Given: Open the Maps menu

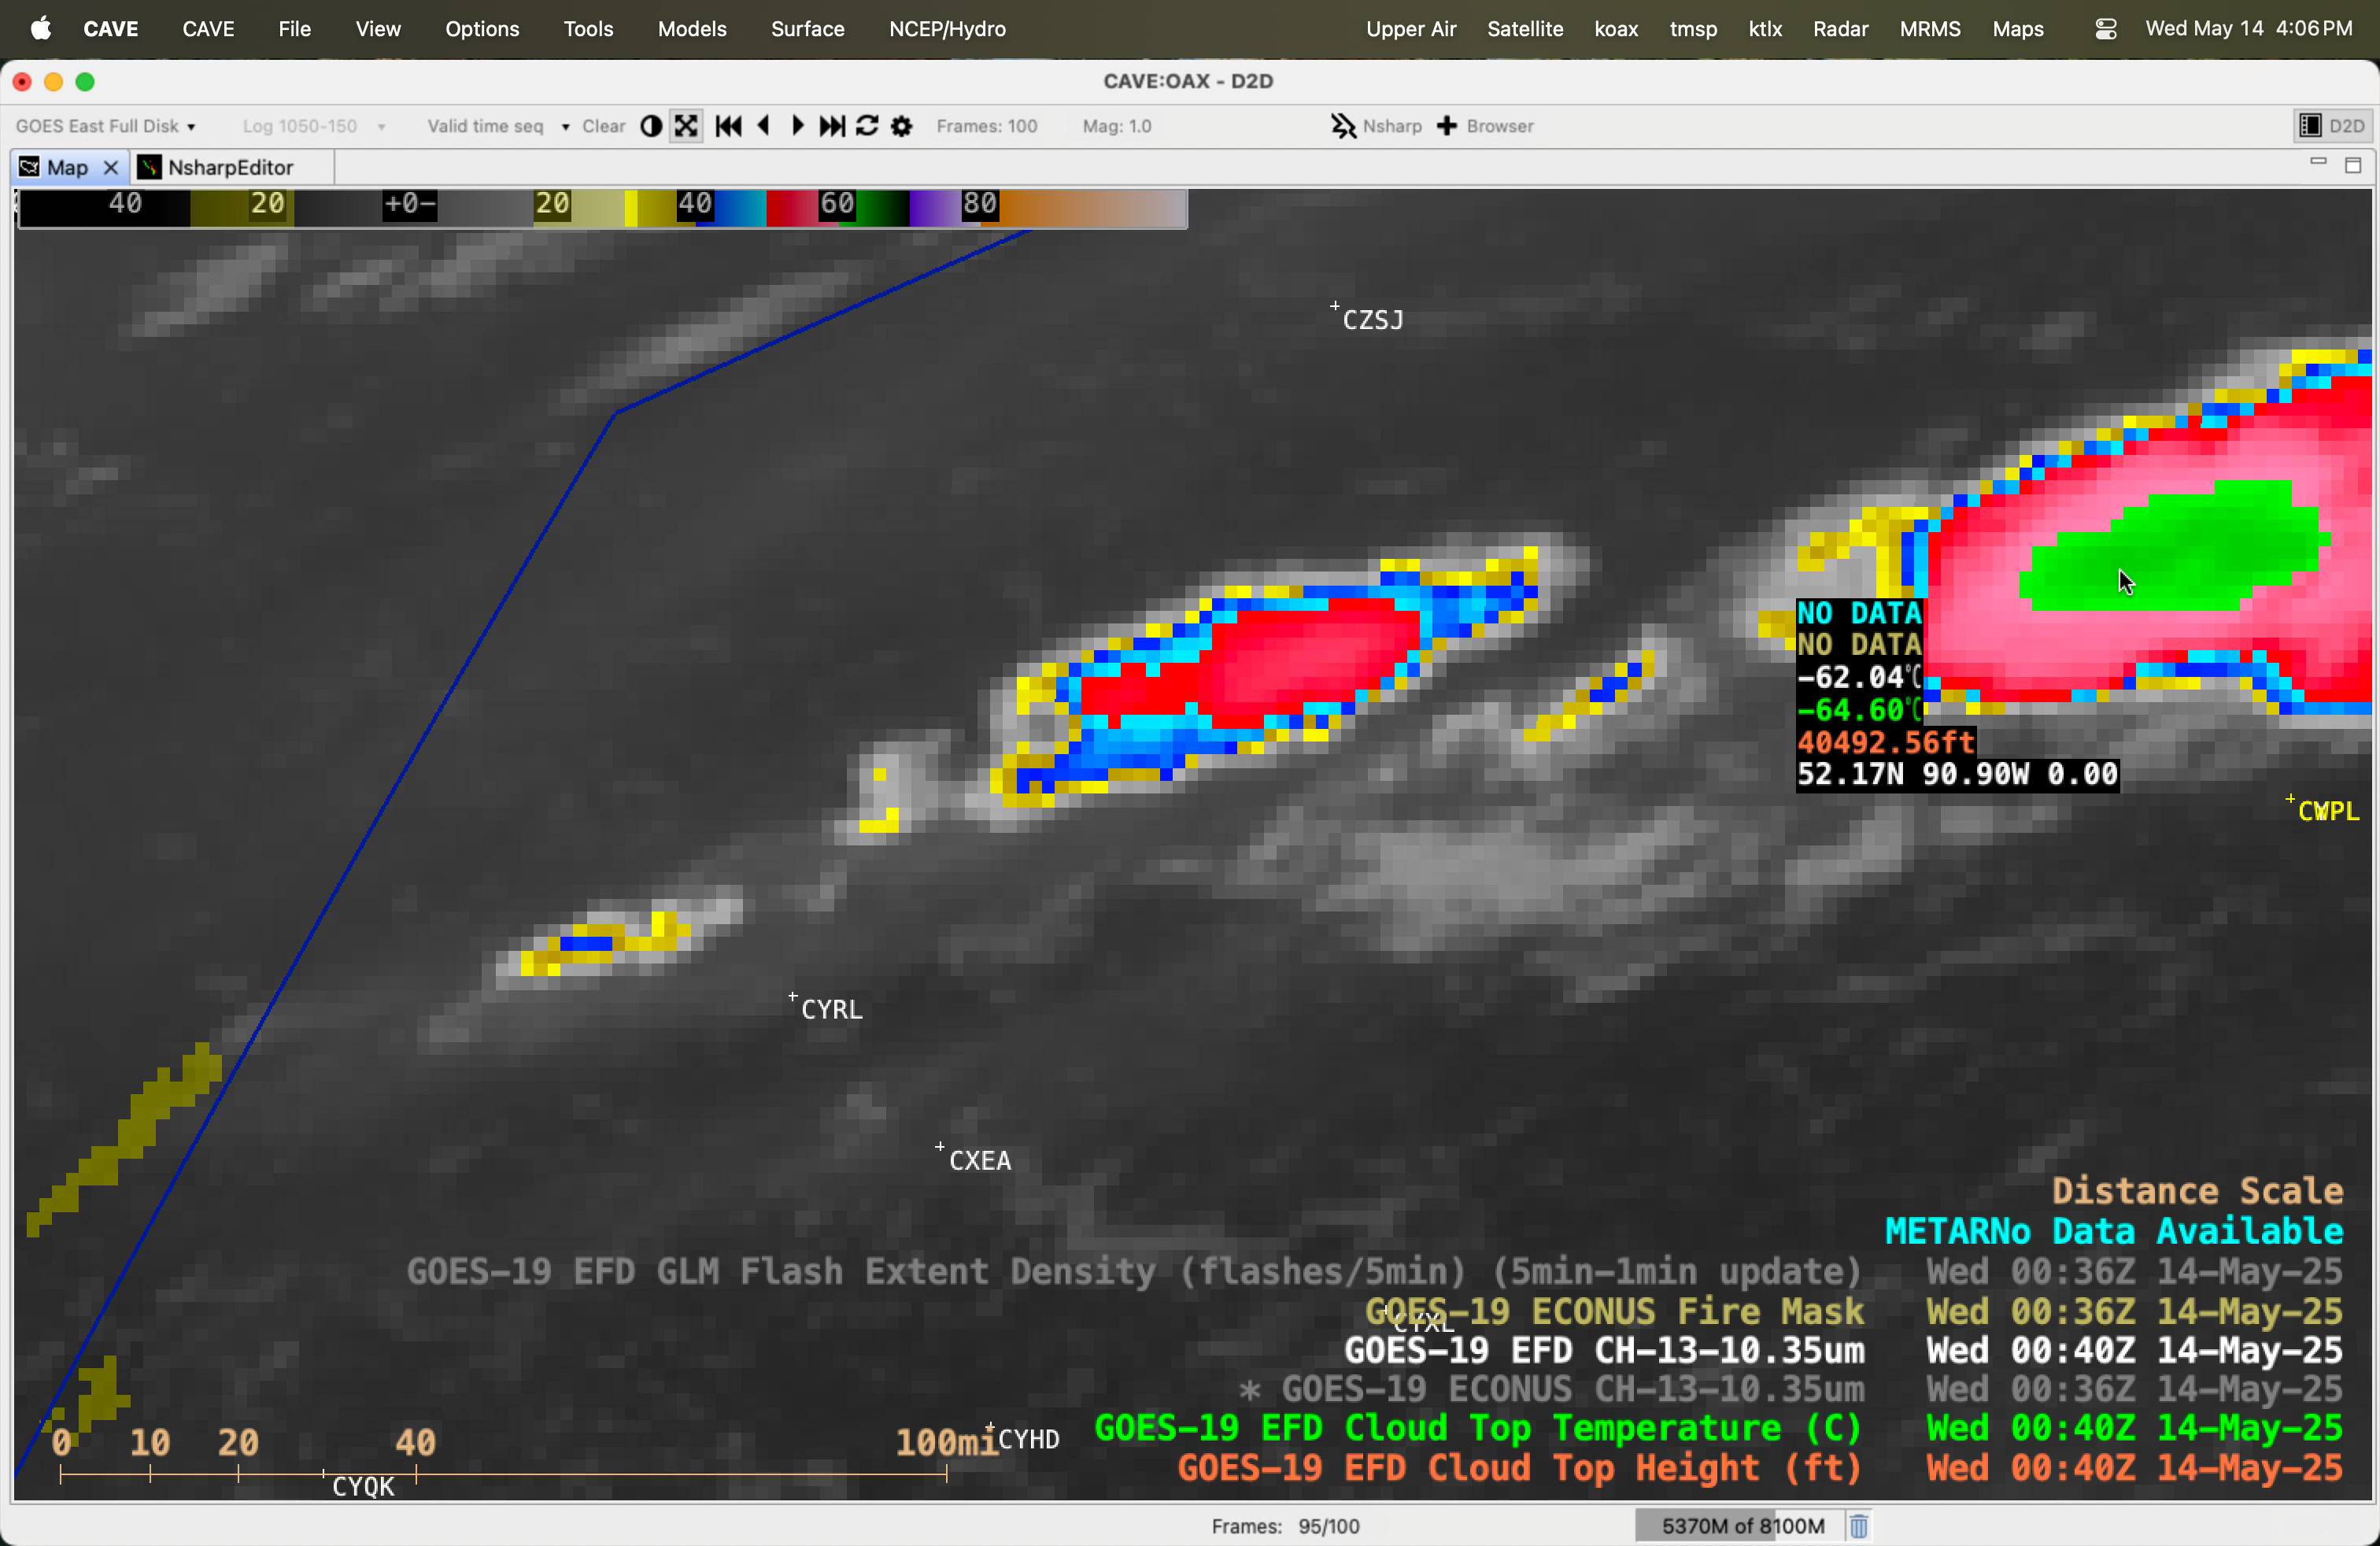Looking at the screenshot, I should tap(2017, 29).
